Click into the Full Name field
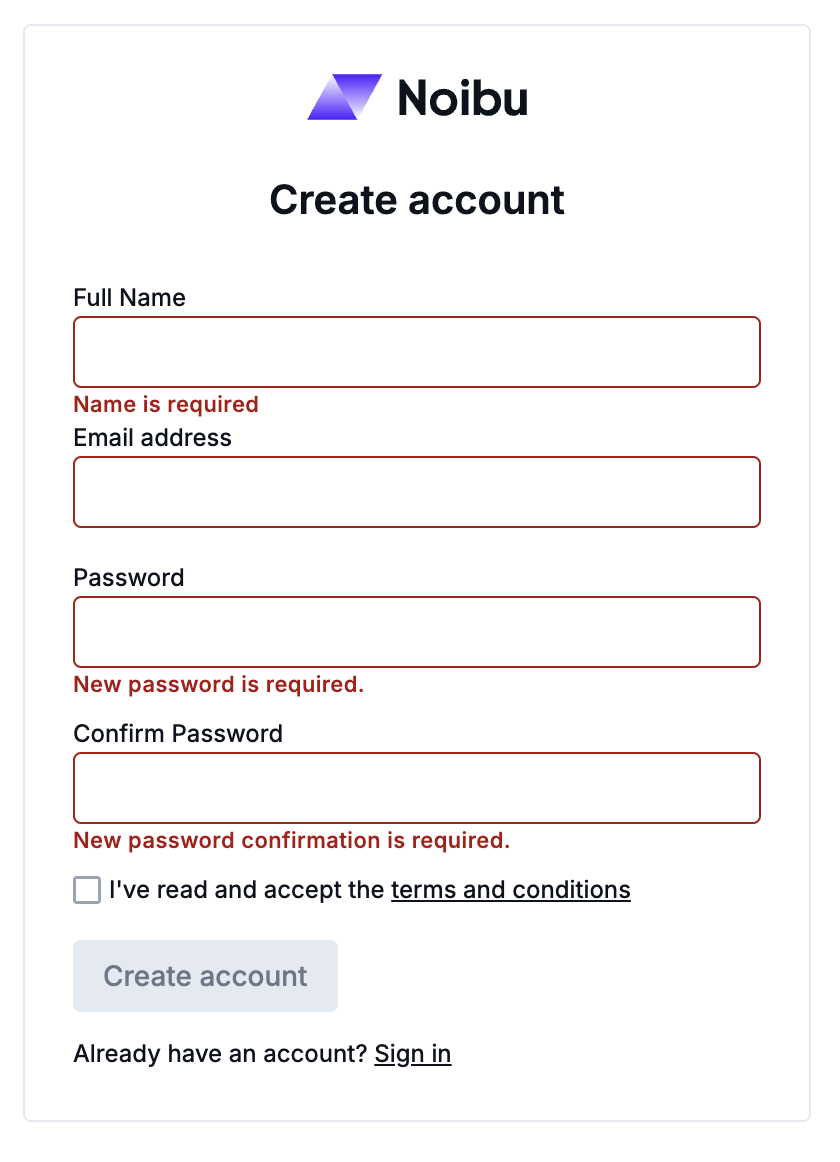The height and width of the screenshot is (1162, 840). pyautogui.click(x=417, y=351)
